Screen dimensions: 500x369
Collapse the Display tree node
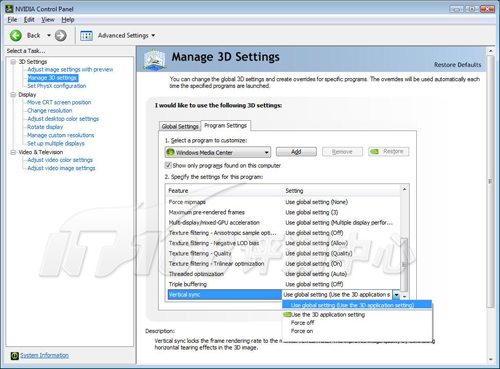pos(13,95)
